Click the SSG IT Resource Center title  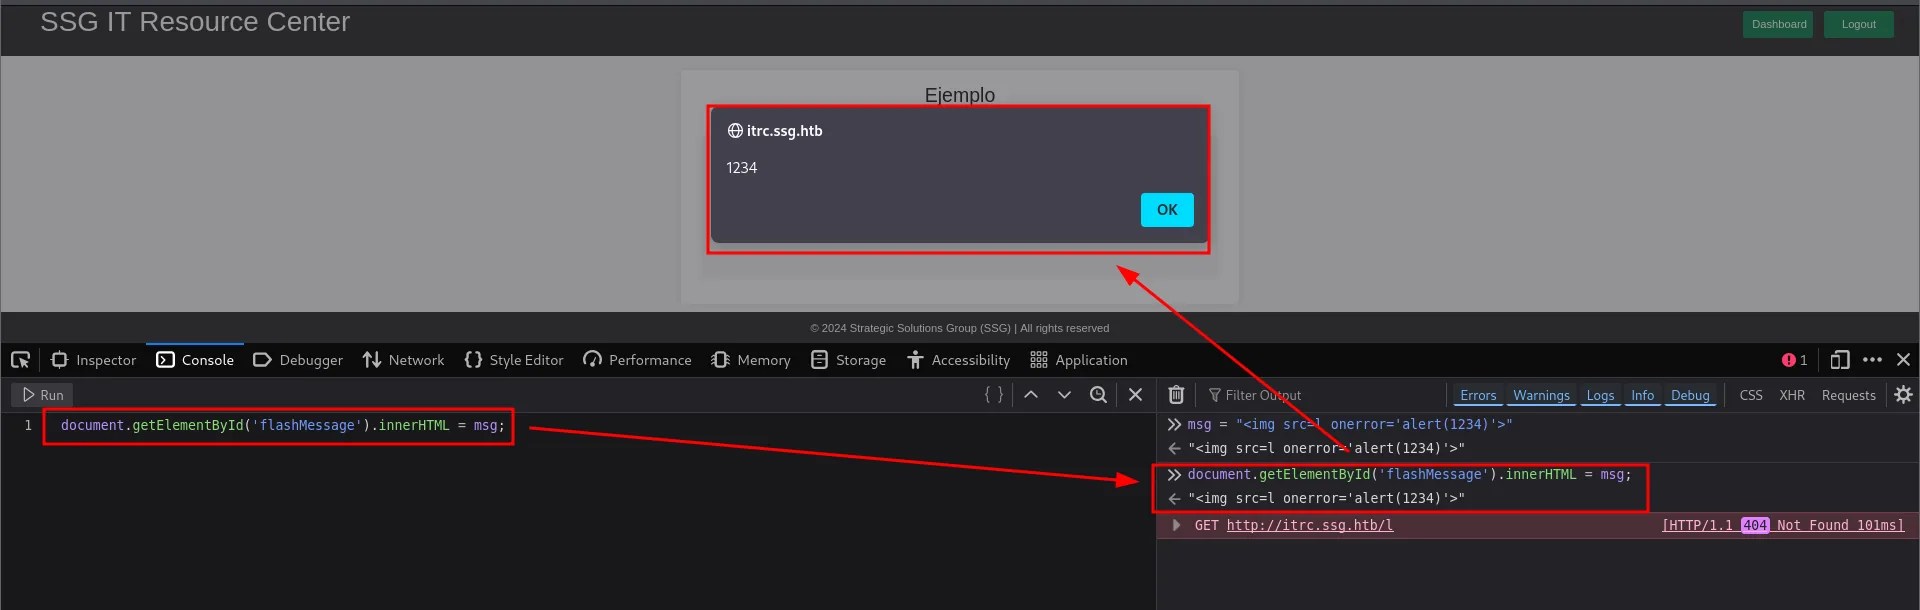click(195, 22)
